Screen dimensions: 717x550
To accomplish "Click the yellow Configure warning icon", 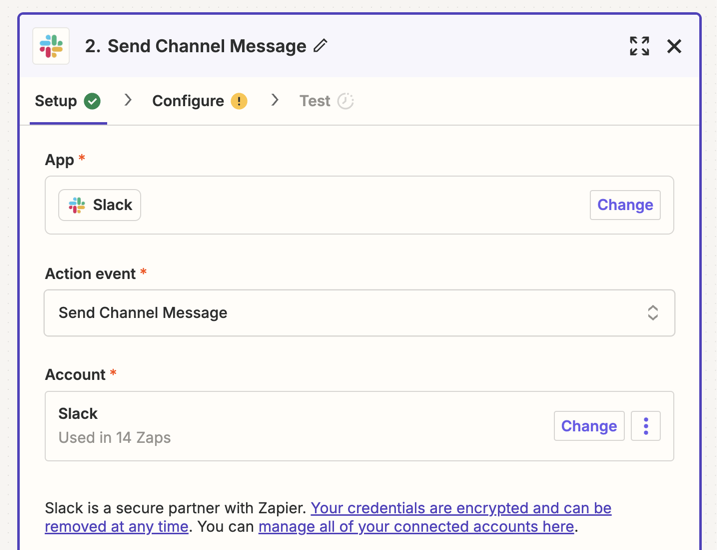I will coord(239,101).
